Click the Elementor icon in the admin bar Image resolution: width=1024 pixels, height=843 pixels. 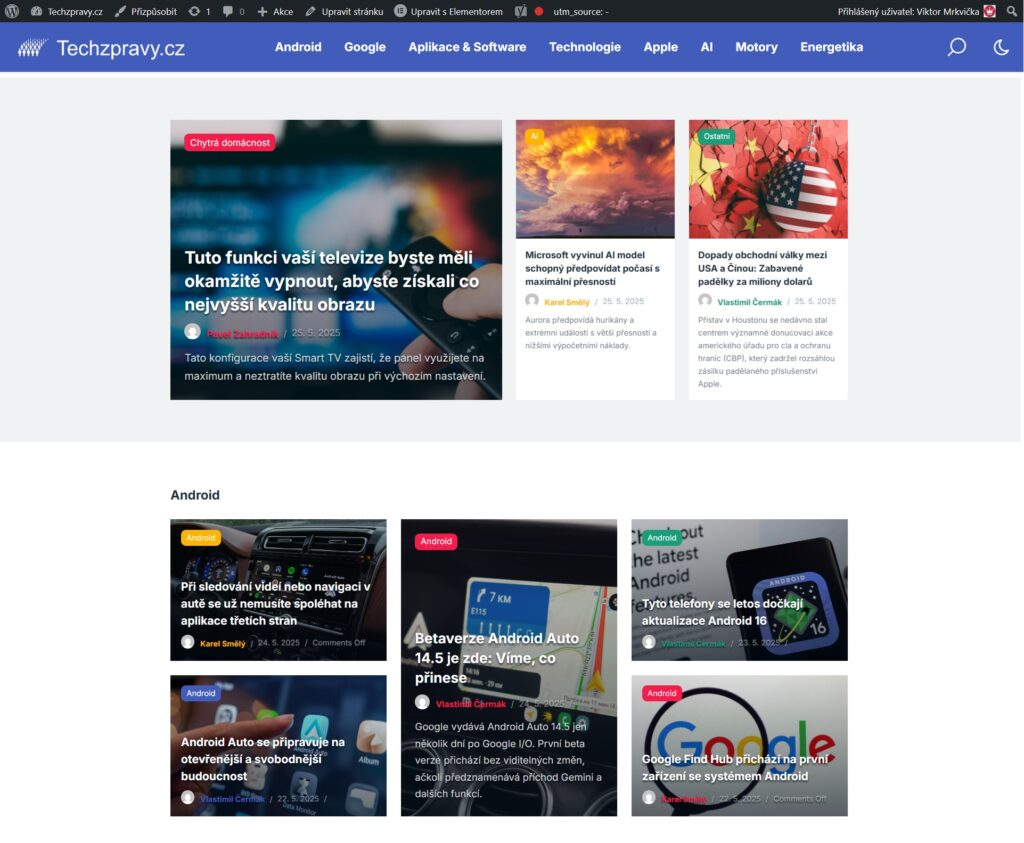click(400, 11)
